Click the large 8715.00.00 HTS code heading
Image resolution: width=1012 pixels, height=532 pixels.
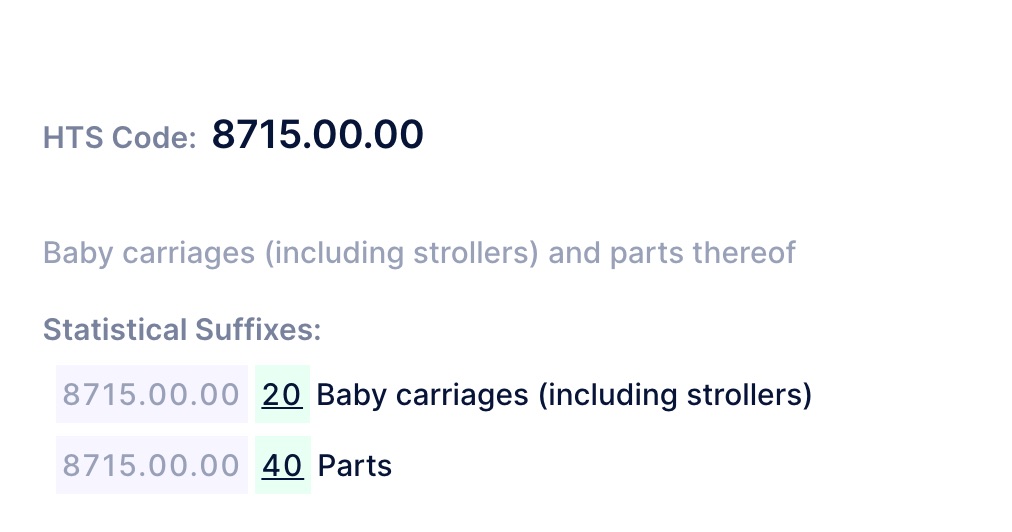click(x=318, y=135)
